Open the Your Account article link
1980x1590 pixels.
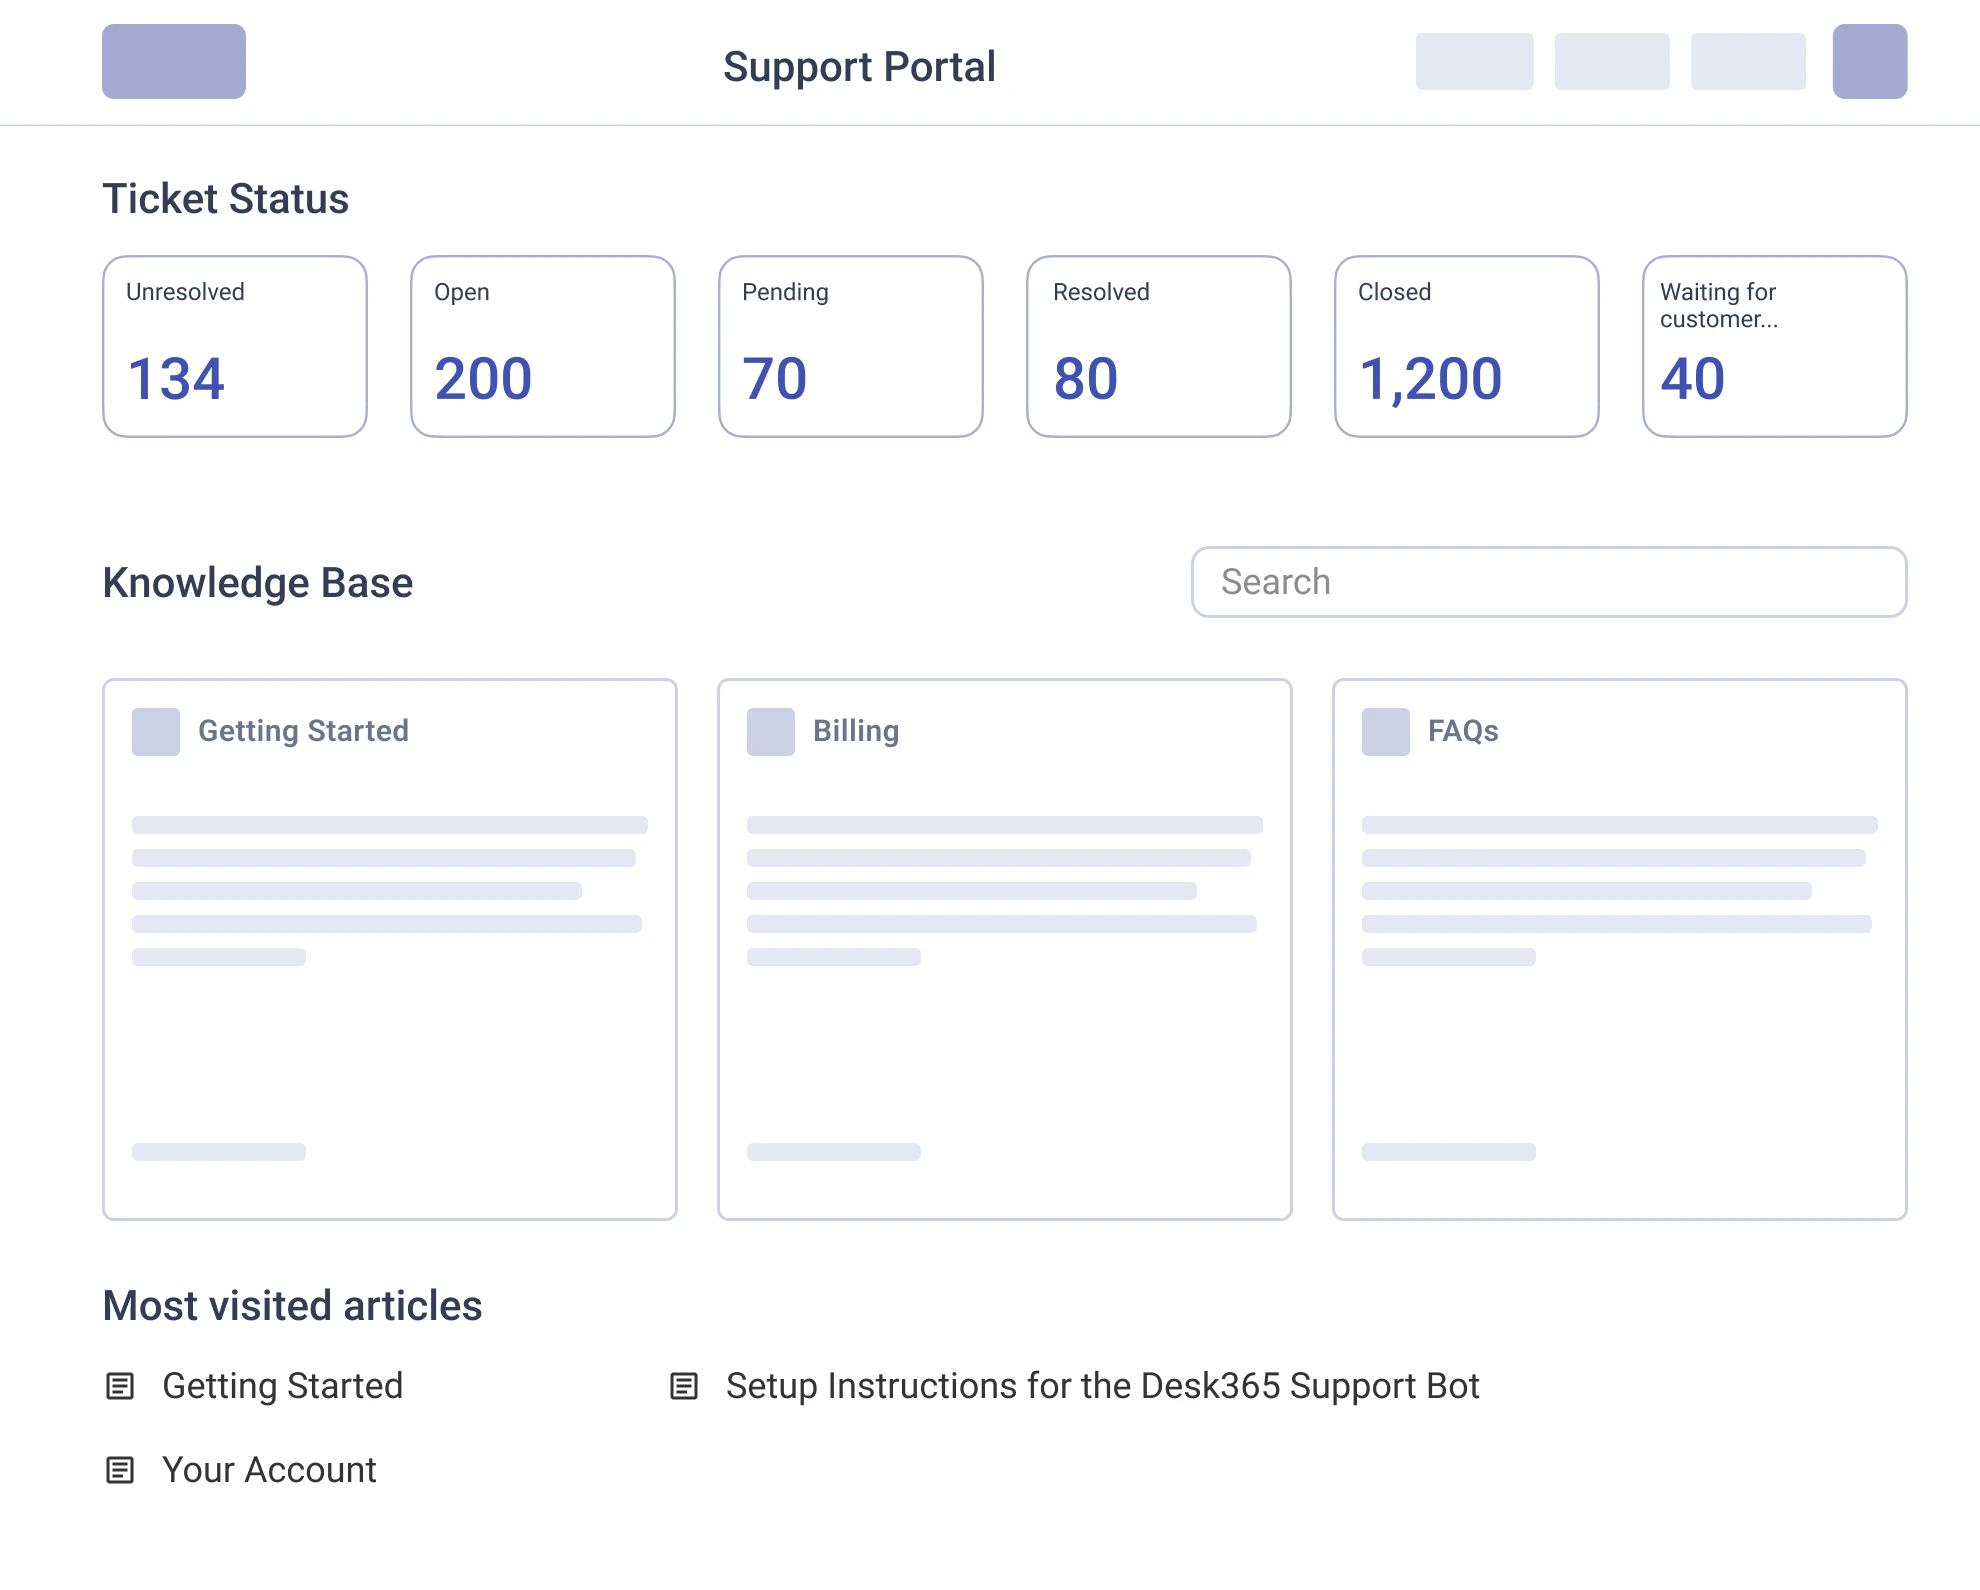coord(269,1470)
